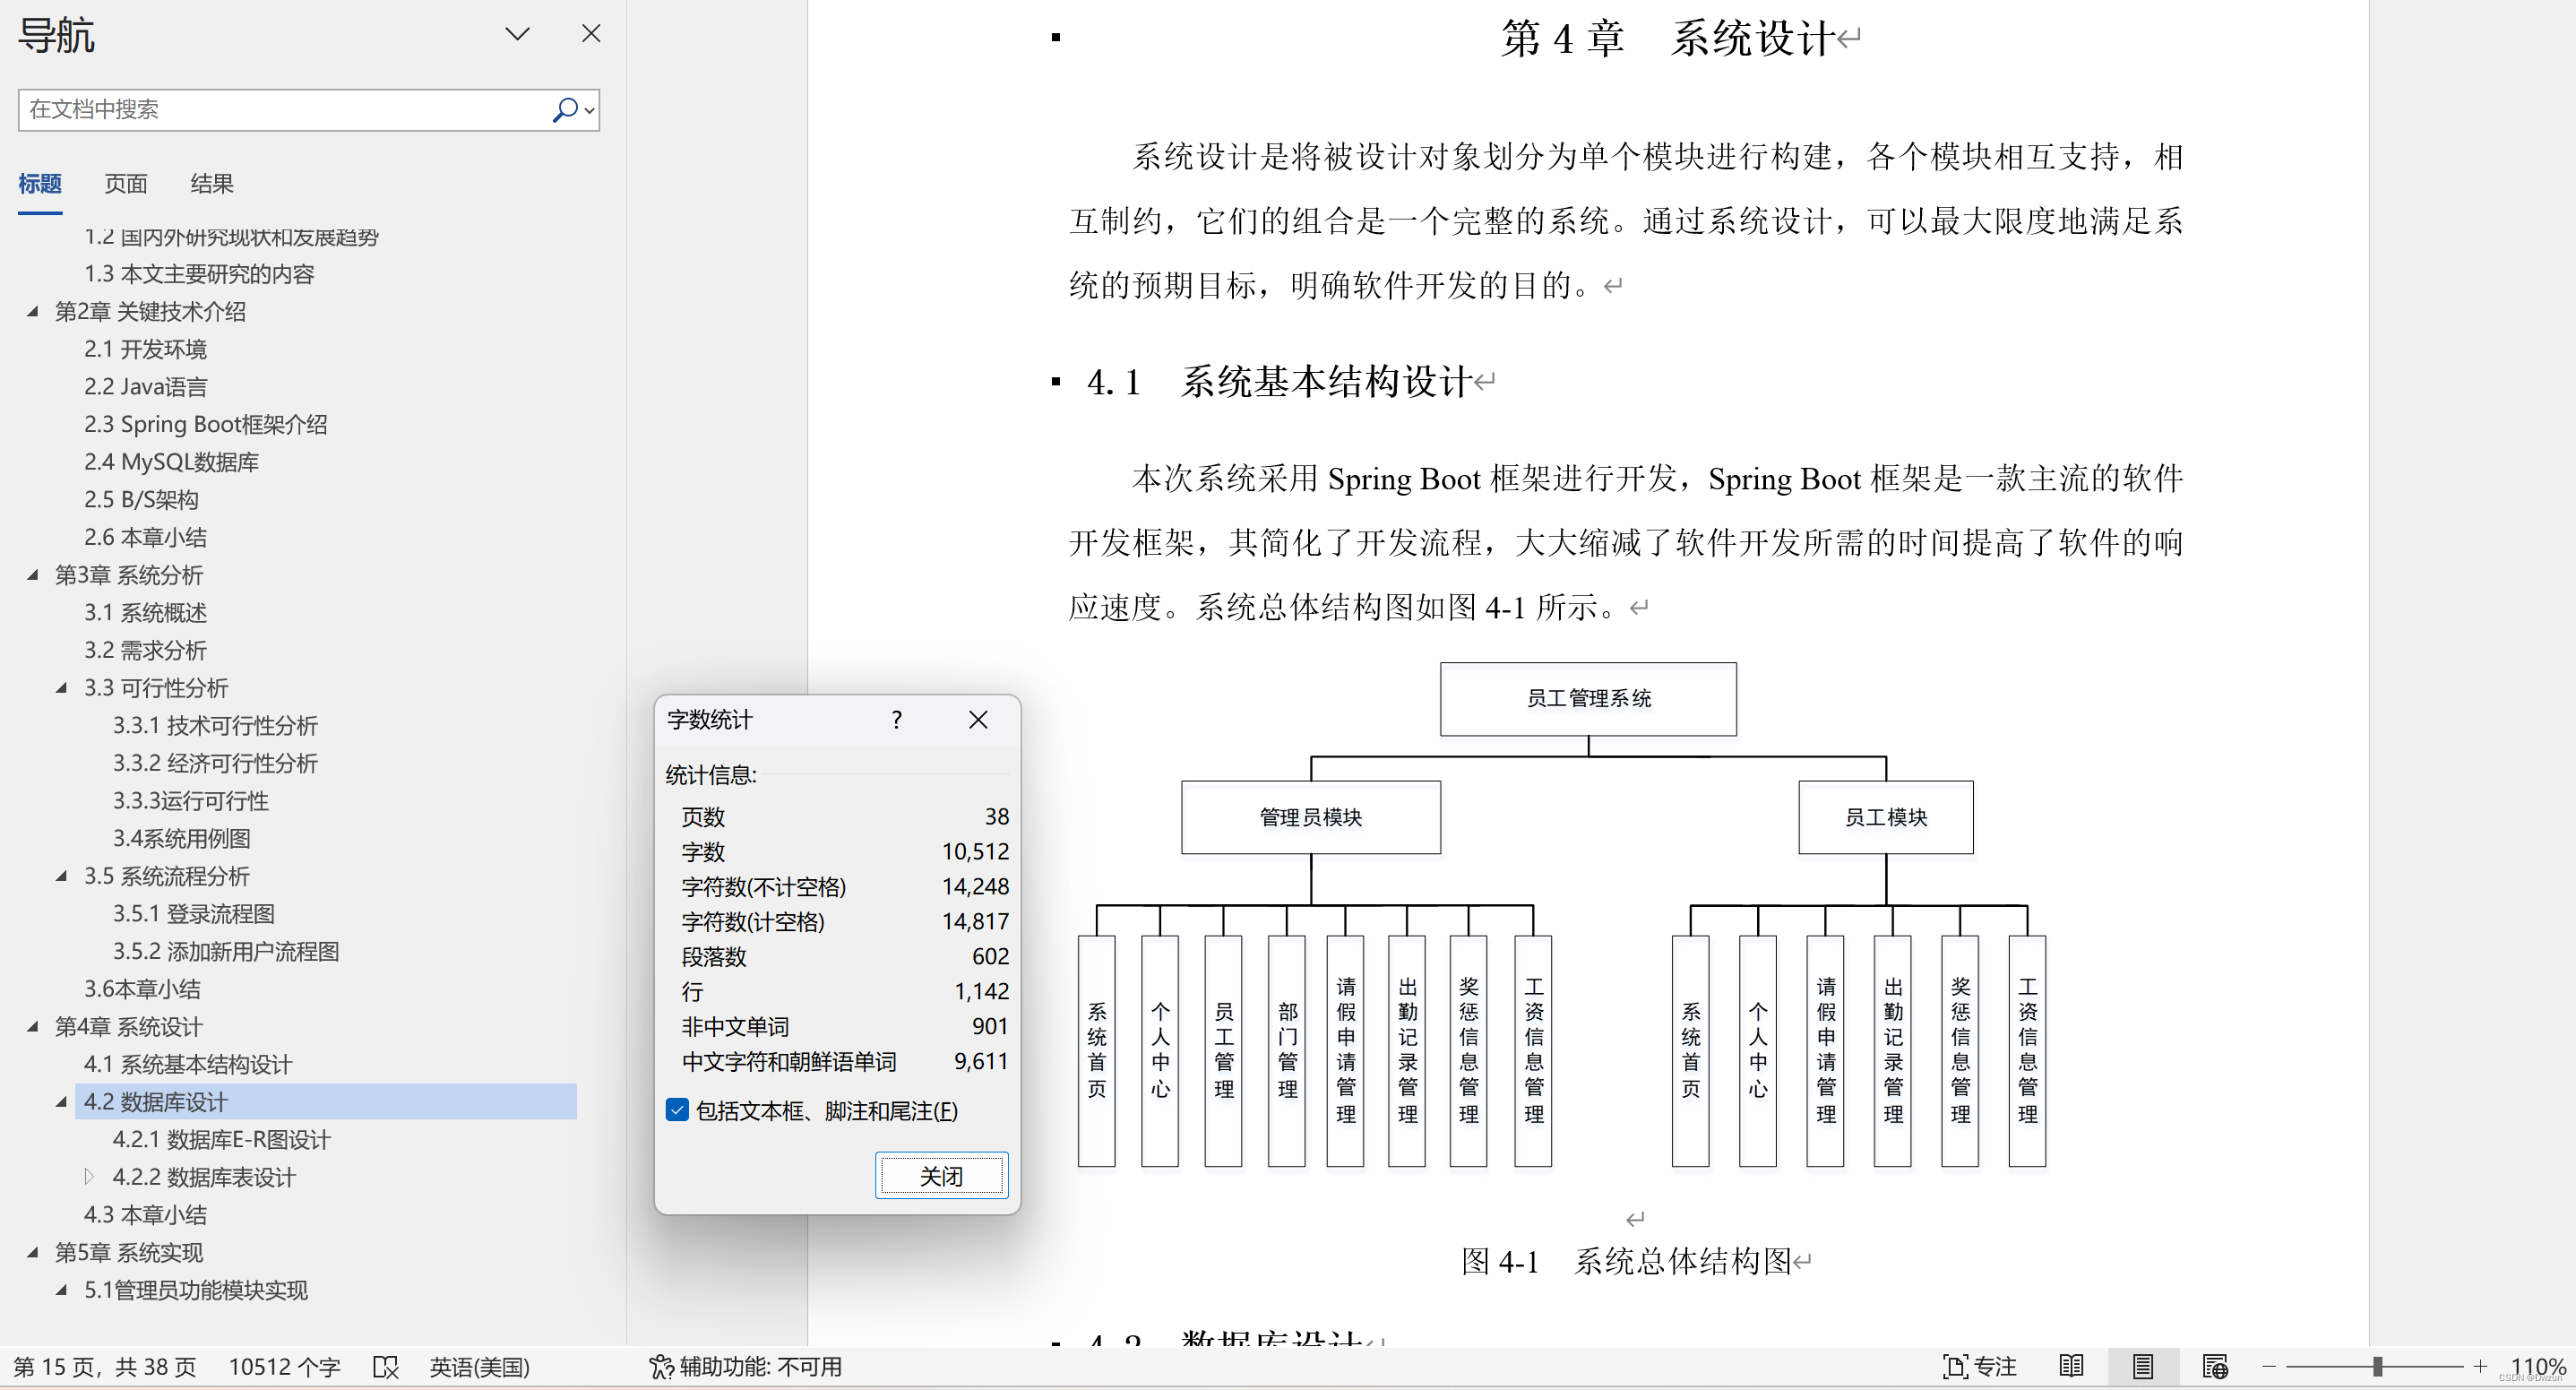Click language indicator 英语(美国)
The image size is (2576, 1390).
pos(479,1367)
